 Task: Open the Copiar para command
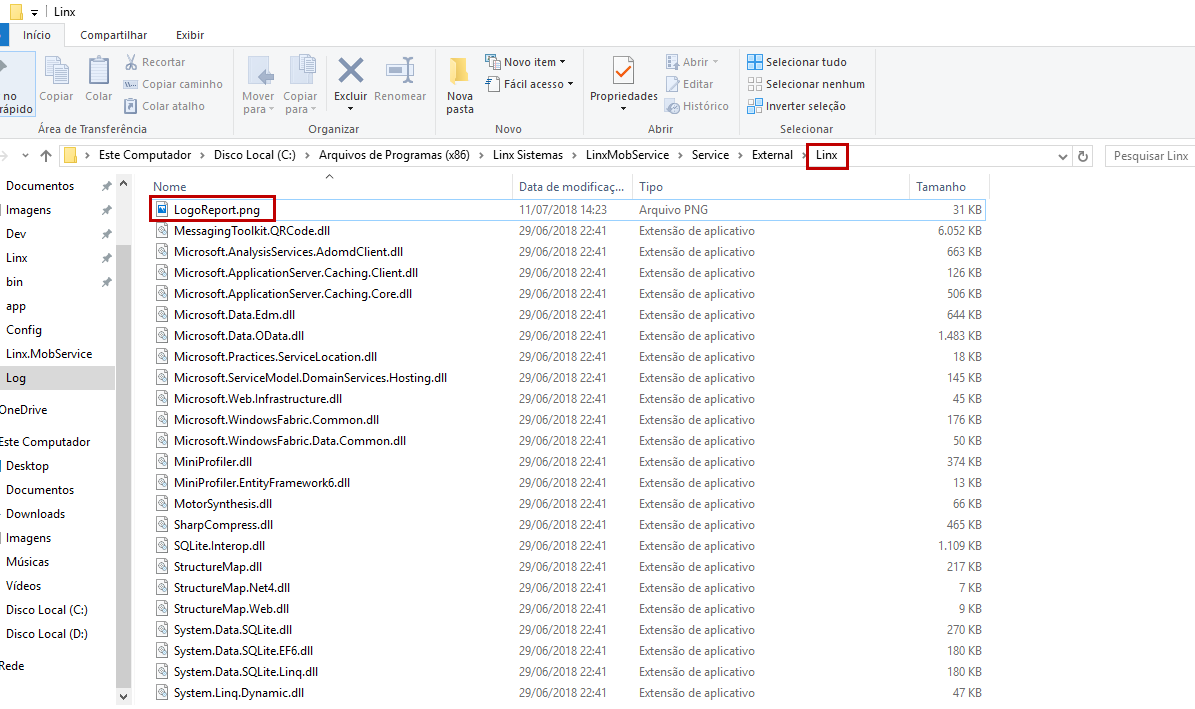pyautogui.click(x=300, y=85)
